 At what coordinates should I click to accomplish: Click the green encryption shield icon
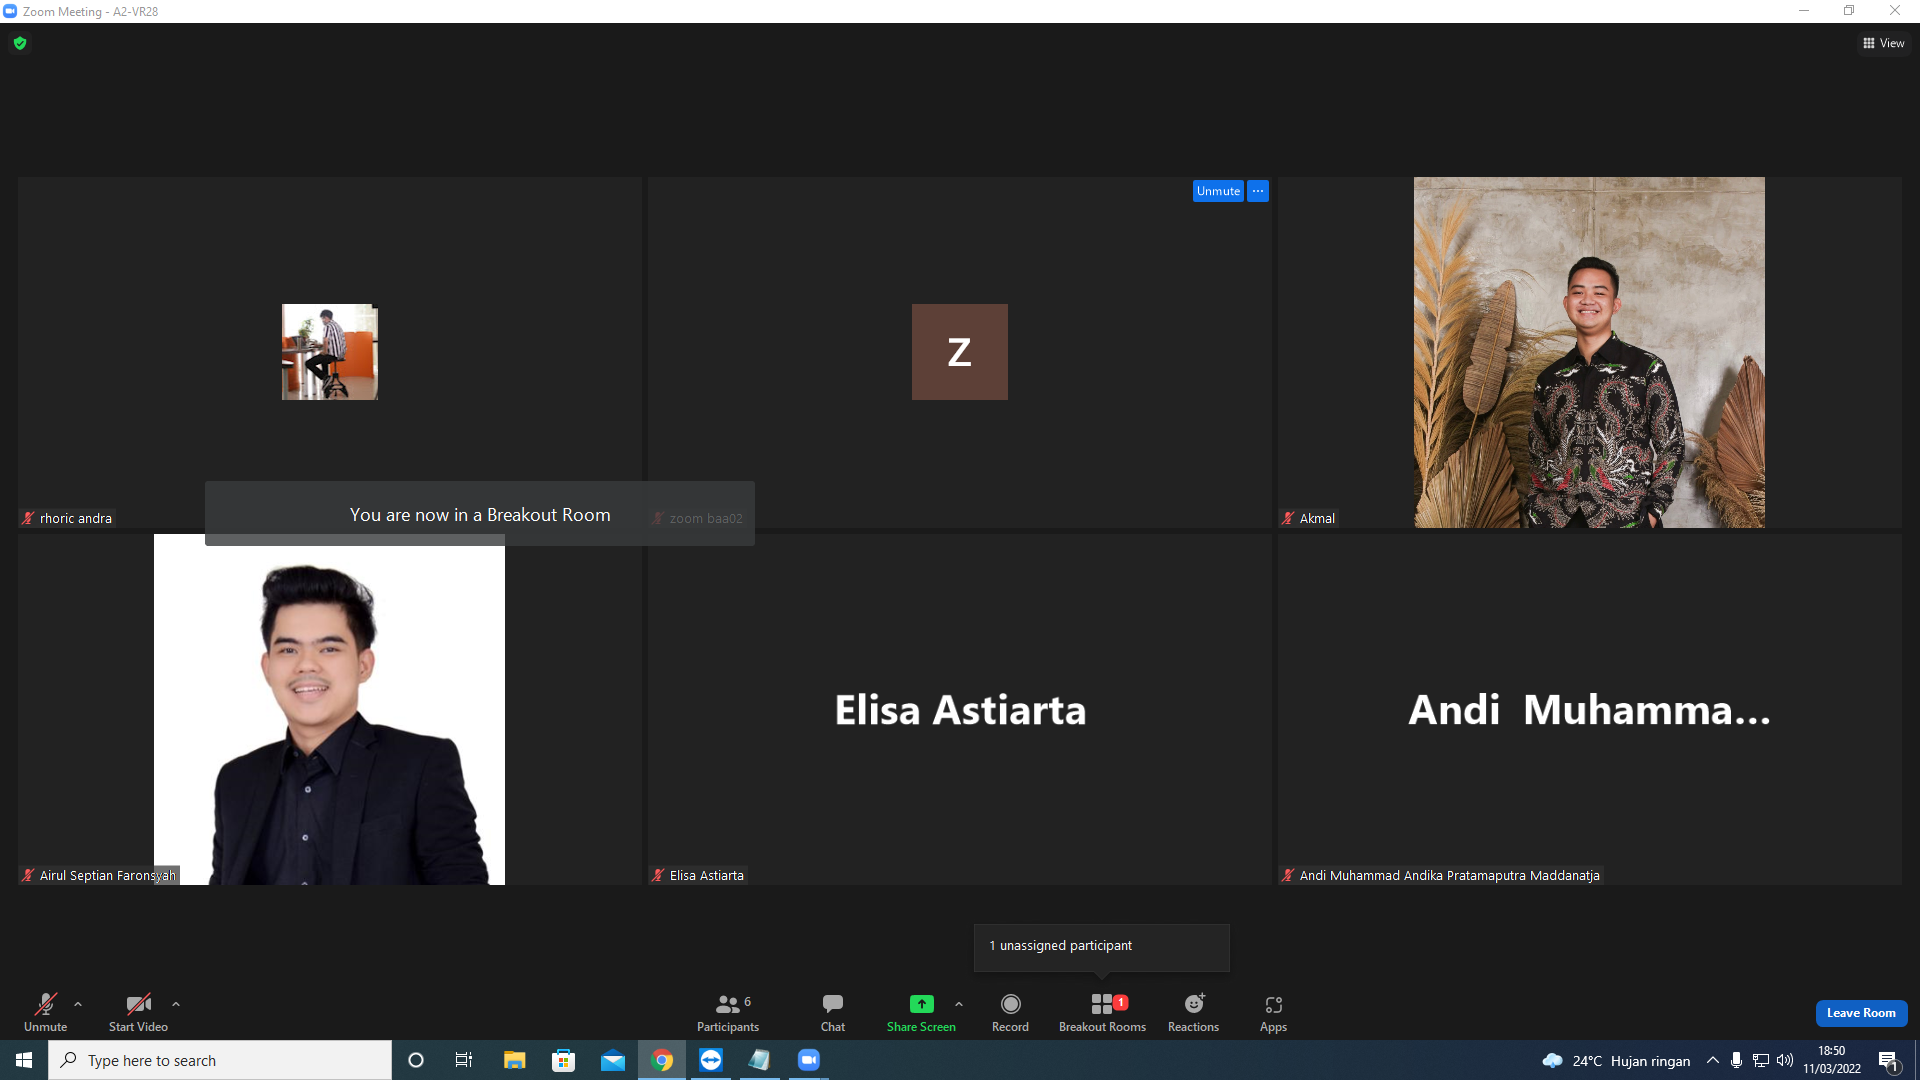(x=20, y=43)
